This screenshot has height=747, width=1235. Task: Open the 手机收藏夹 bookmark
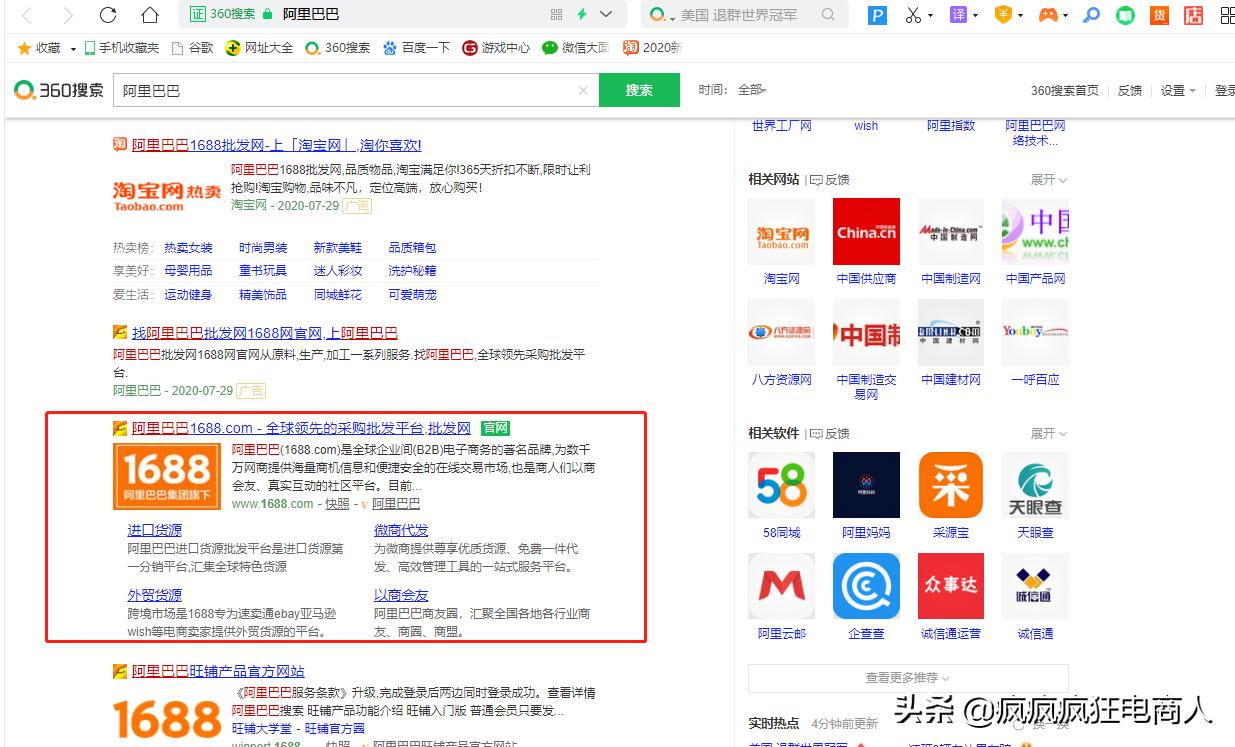[121, 48]
